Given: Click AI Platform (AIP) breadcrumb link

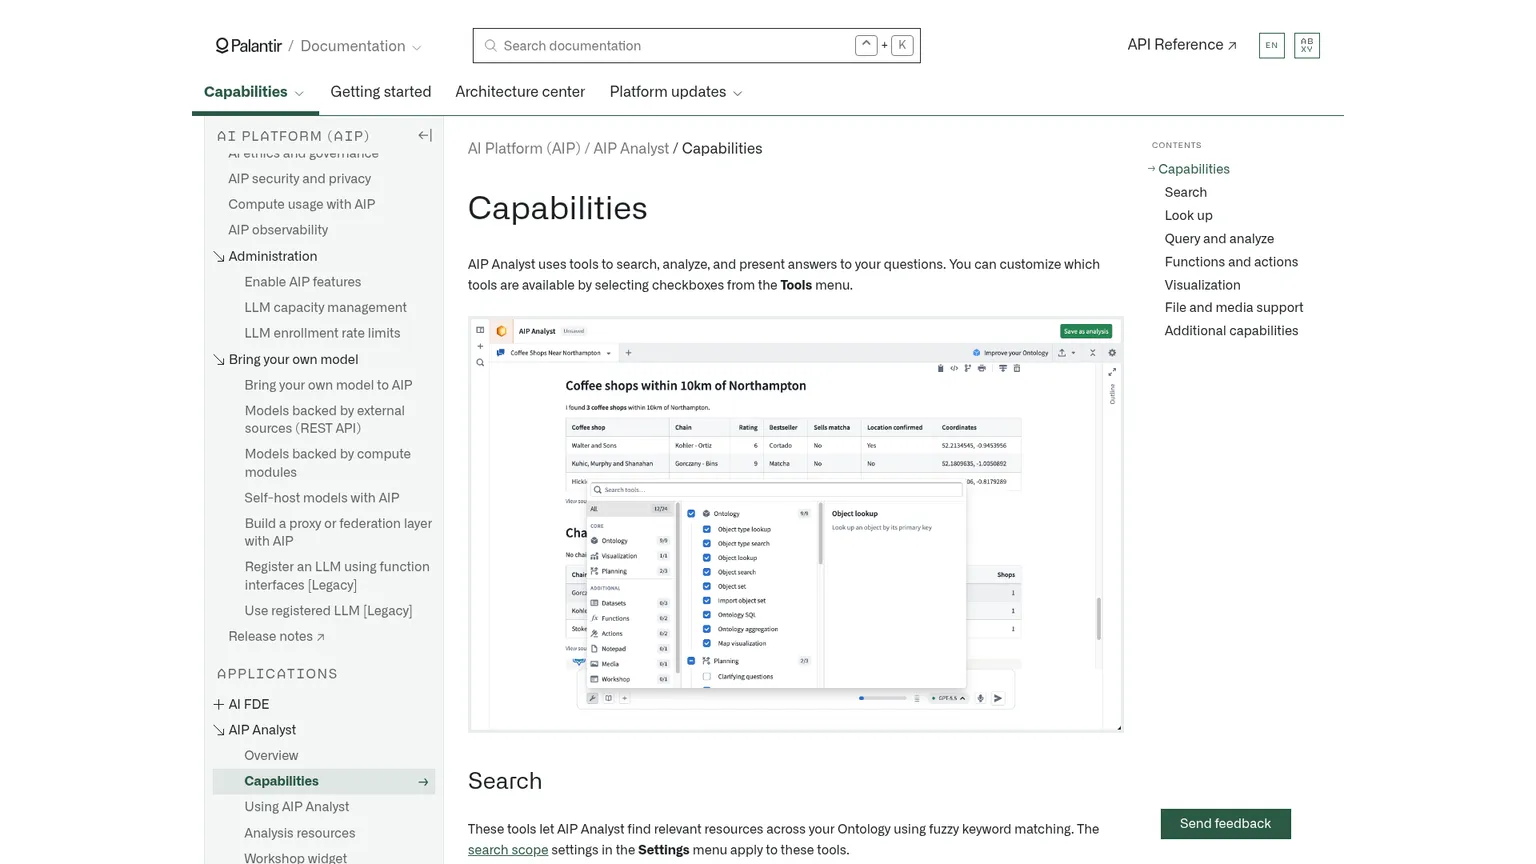Looking at the screenshot, I should point(524,148).
